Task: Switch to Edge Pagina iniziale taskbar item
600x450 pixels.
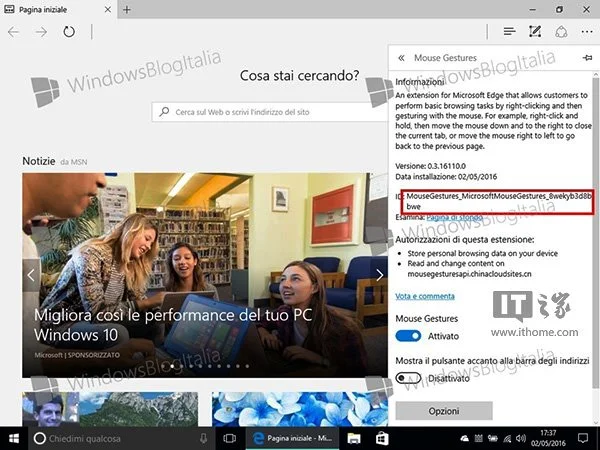Action: pos(292,439)
